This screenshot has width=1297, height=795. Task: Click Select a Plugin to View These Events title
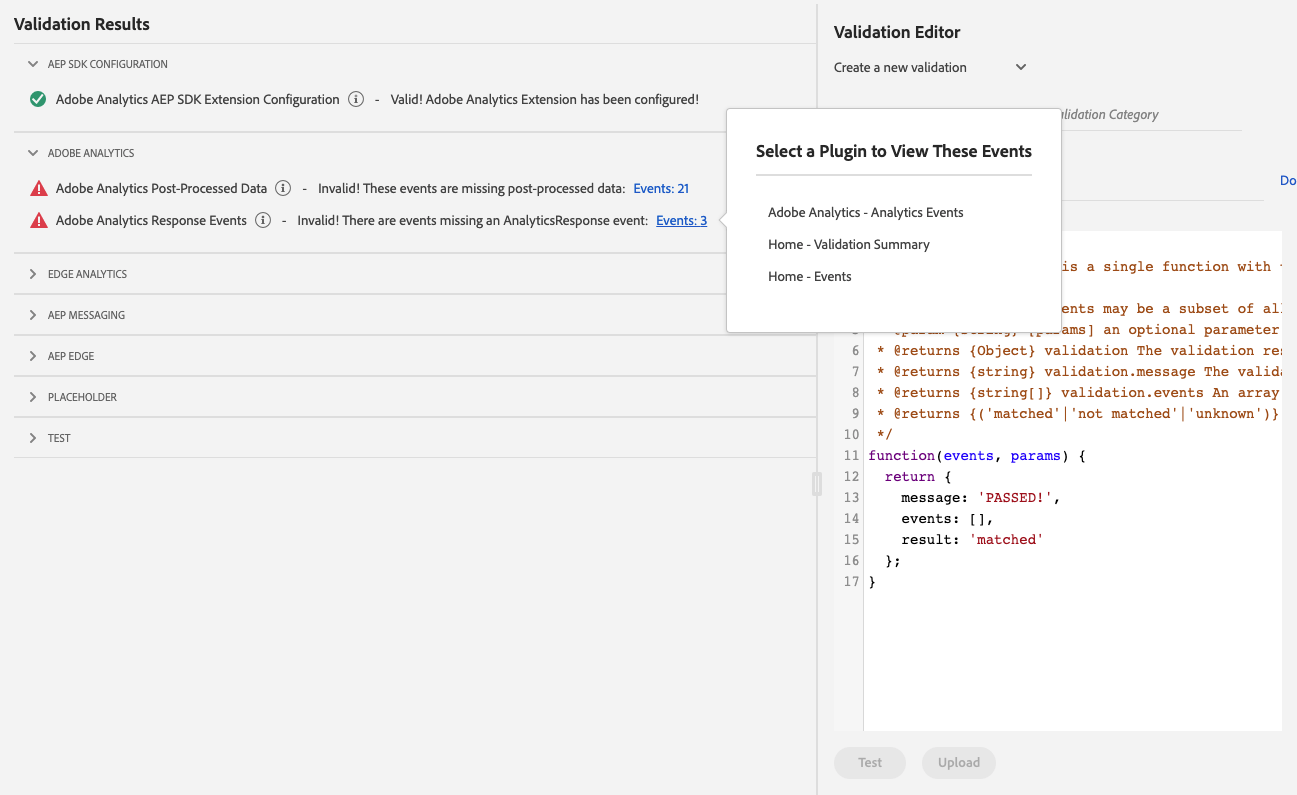point(894,151)
